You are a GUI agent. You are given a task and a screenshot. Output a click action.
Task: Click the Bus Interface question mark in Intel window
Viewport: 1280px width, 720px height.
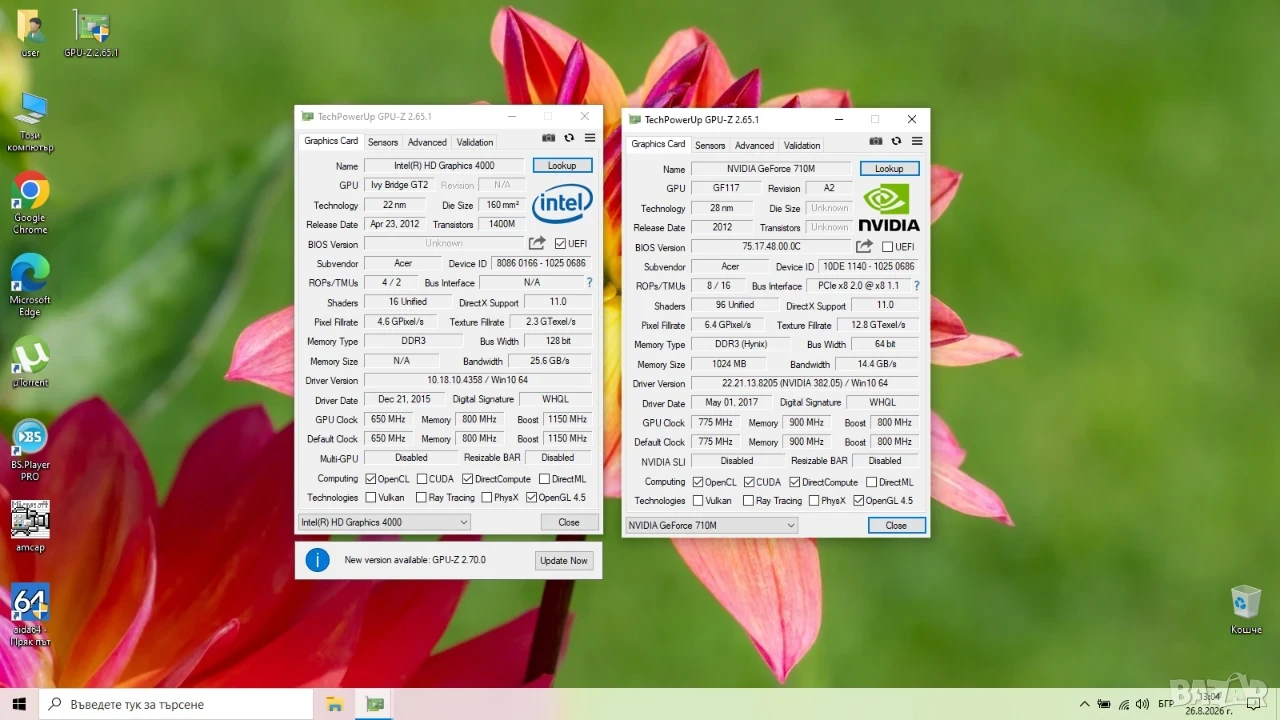[x=589, y=283]
